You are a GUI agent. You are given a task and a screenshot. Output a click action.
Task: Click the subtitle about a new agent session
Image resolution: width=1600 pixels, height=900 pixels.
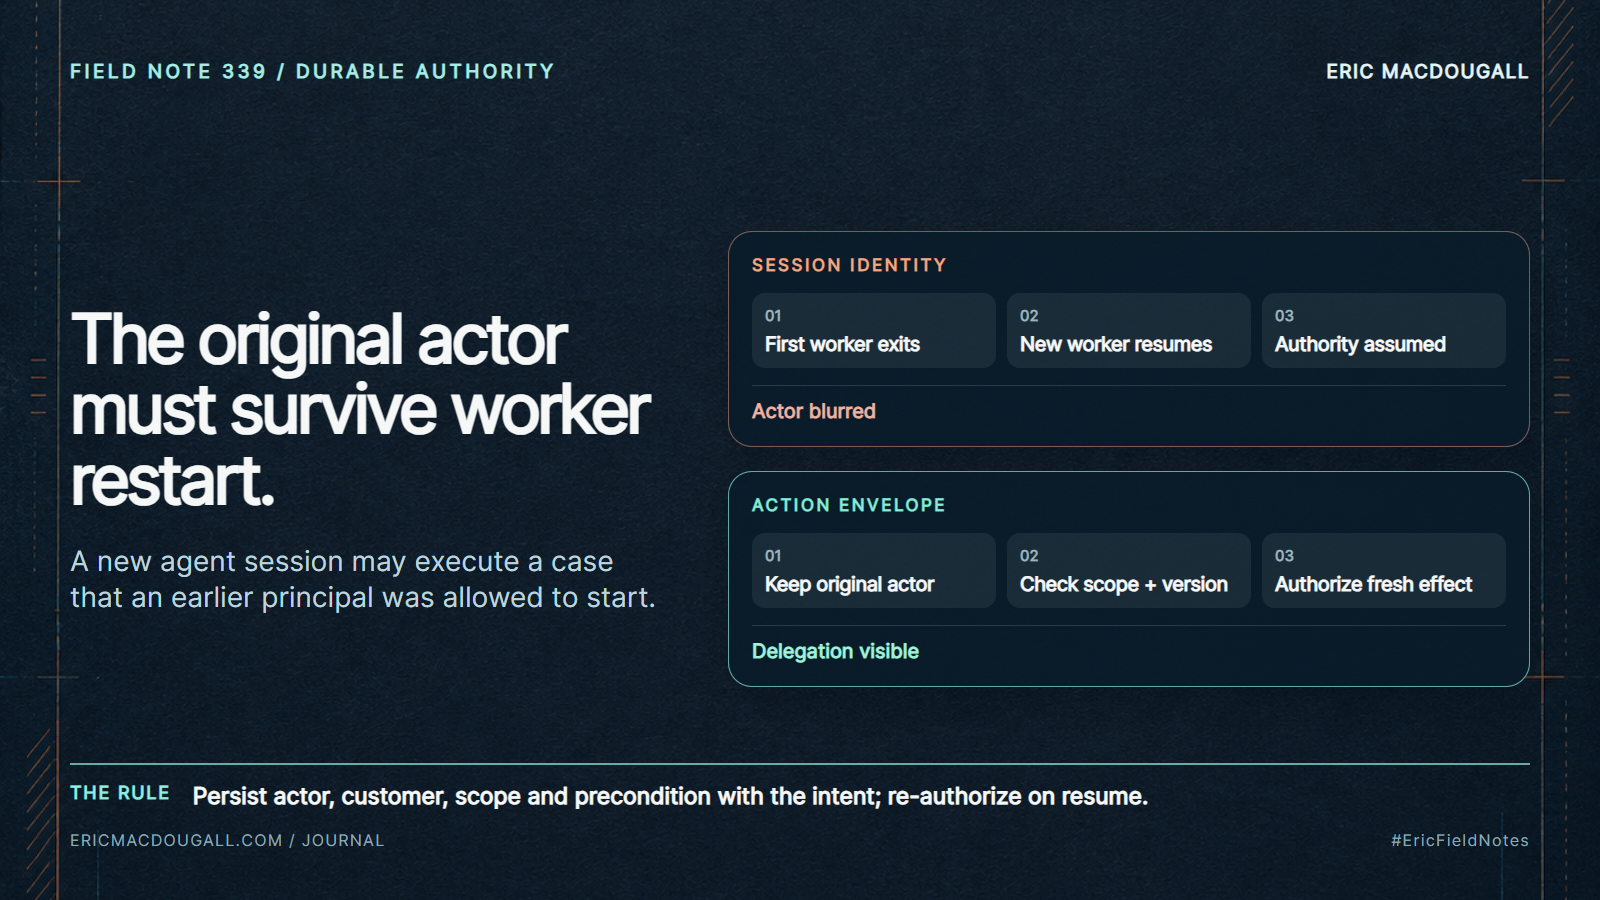point(362,579)
